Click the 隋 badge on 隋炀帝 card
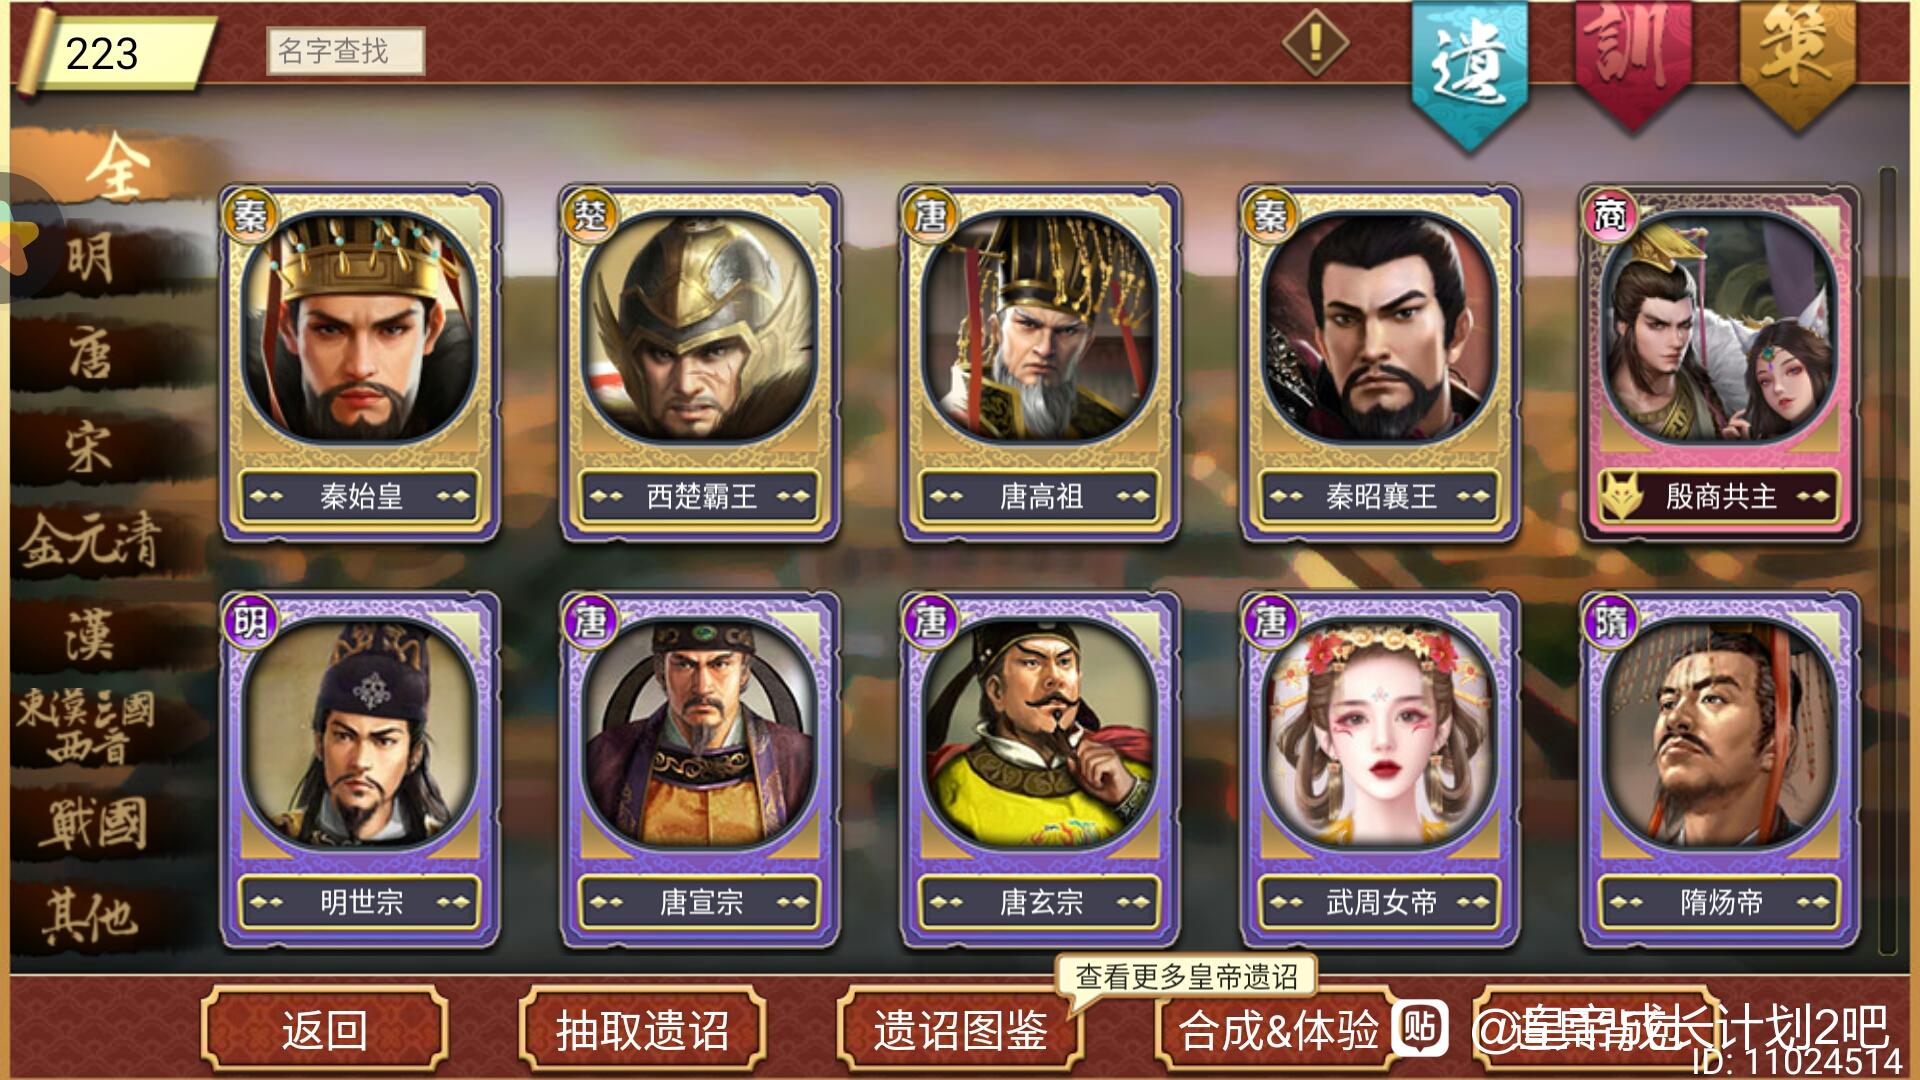Screen dimensions: 1920x1080 tap(1609, 622)
